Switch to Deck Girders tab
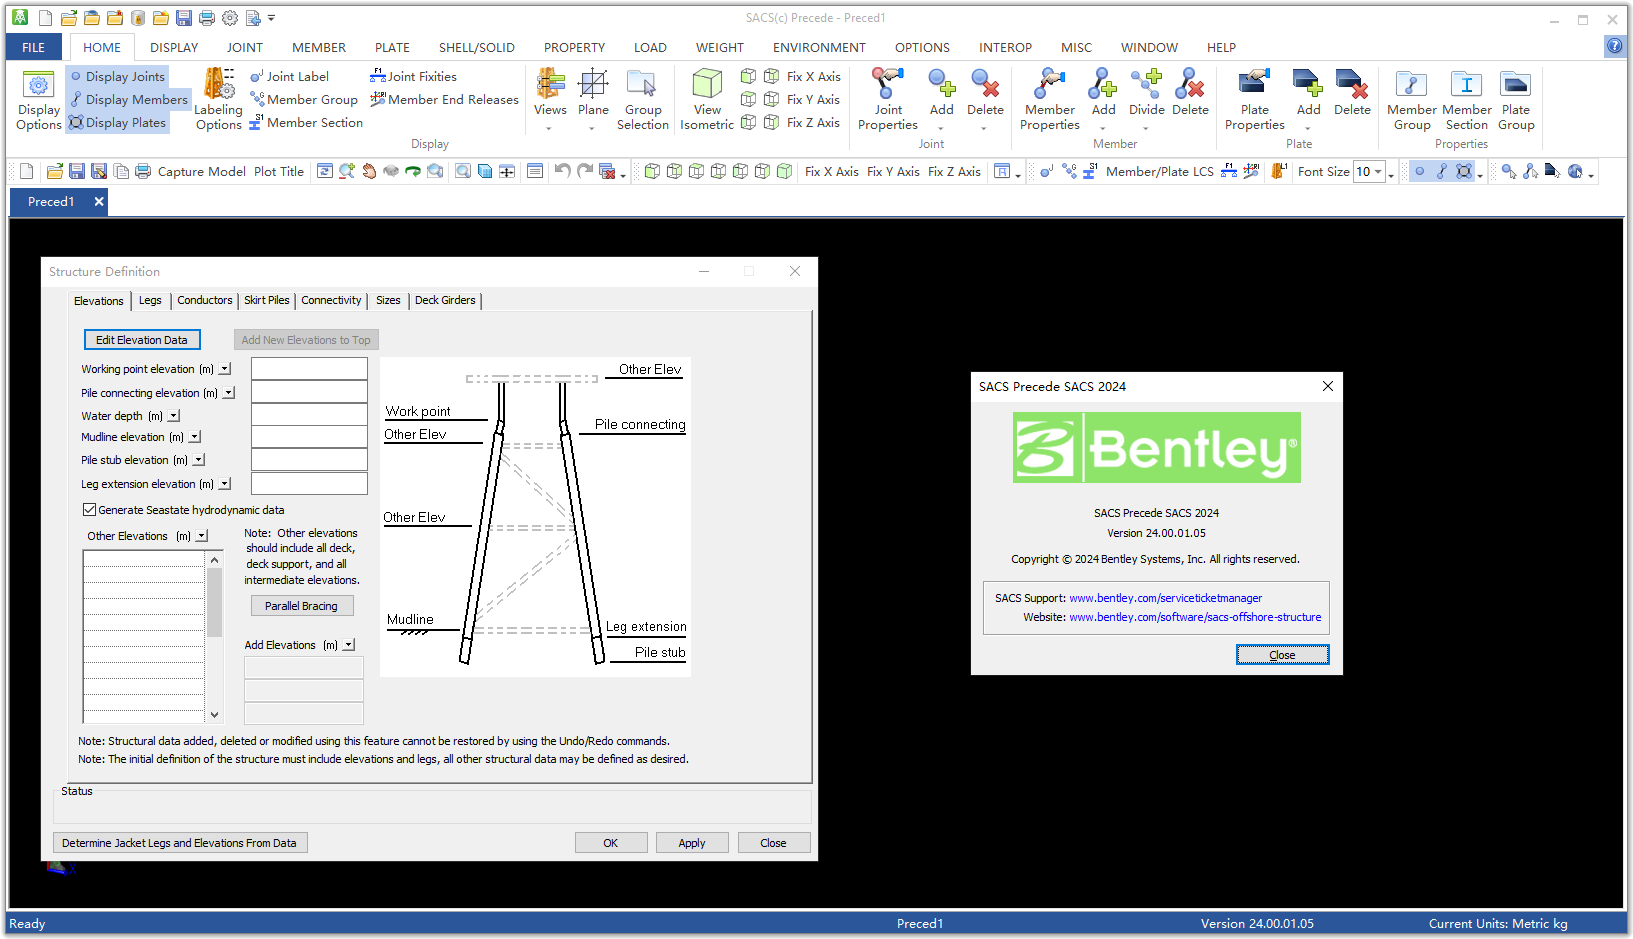Screen dimensions: 1633x939 click(x=445, y=300)
